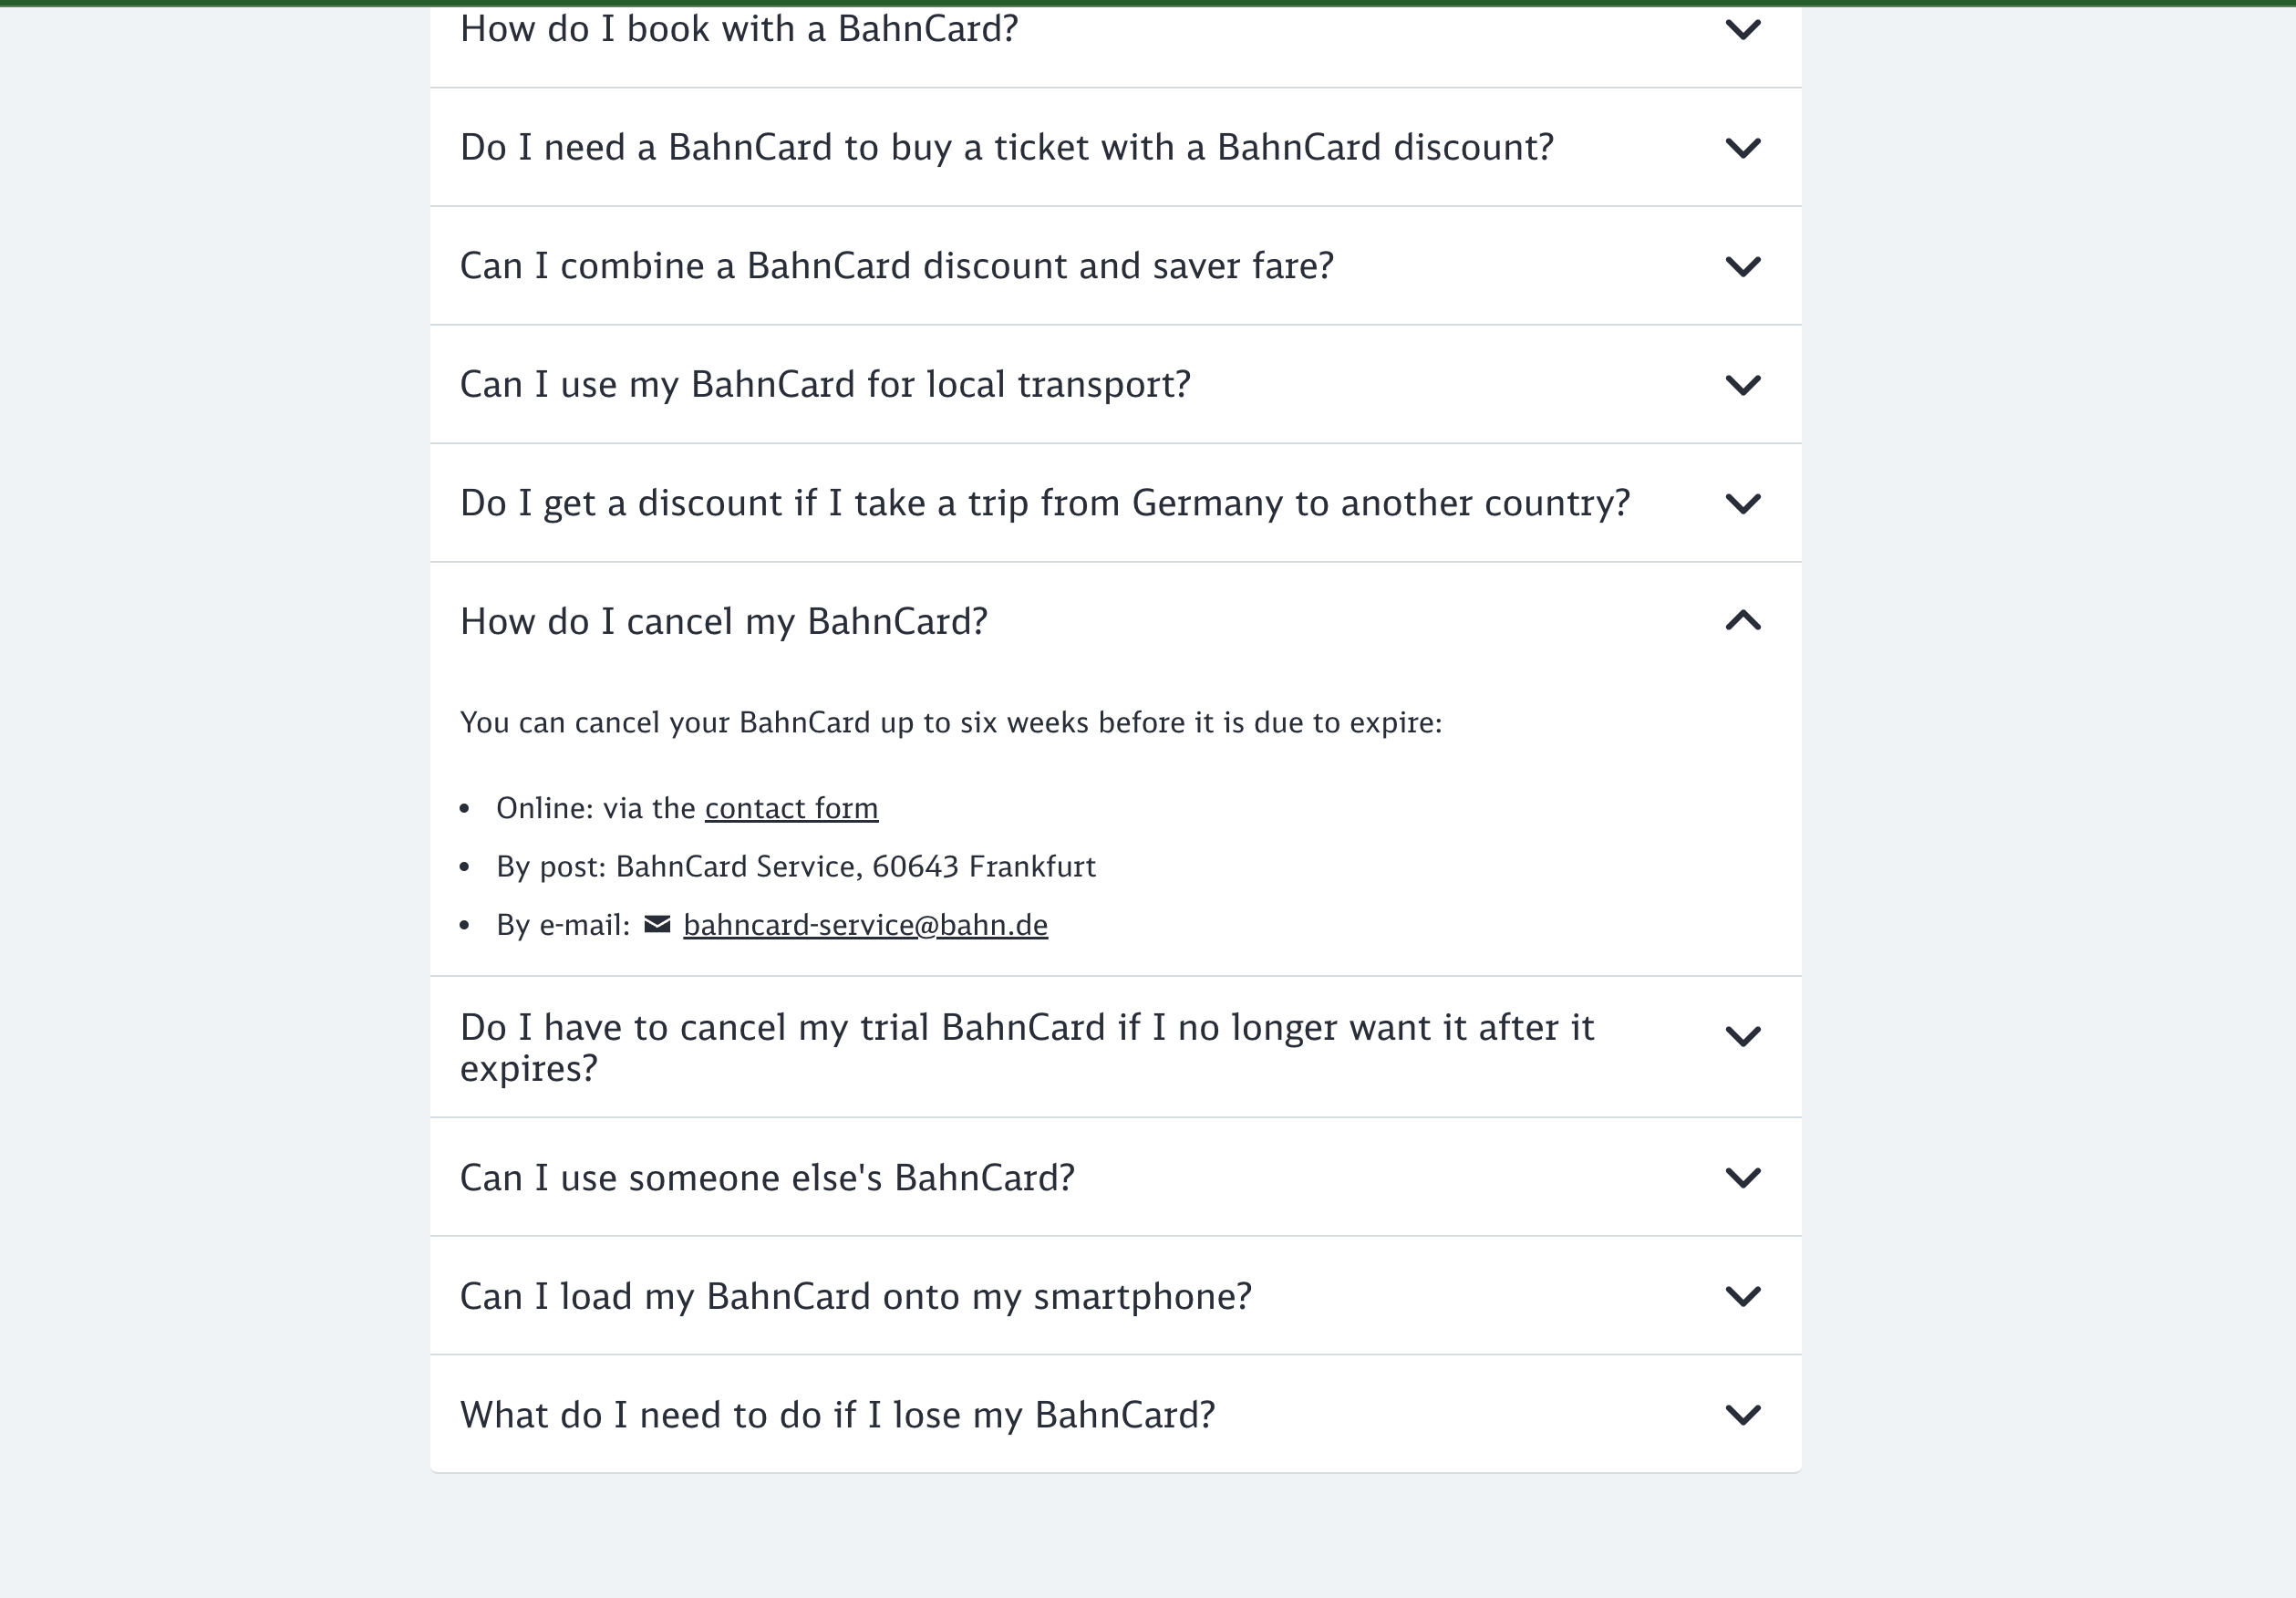Viewport: 2296px width, 1598px height.
Task: Expand chevron for cancel trial BahnCard question
Action: pyautogui.click(x=1742, y=1037)
